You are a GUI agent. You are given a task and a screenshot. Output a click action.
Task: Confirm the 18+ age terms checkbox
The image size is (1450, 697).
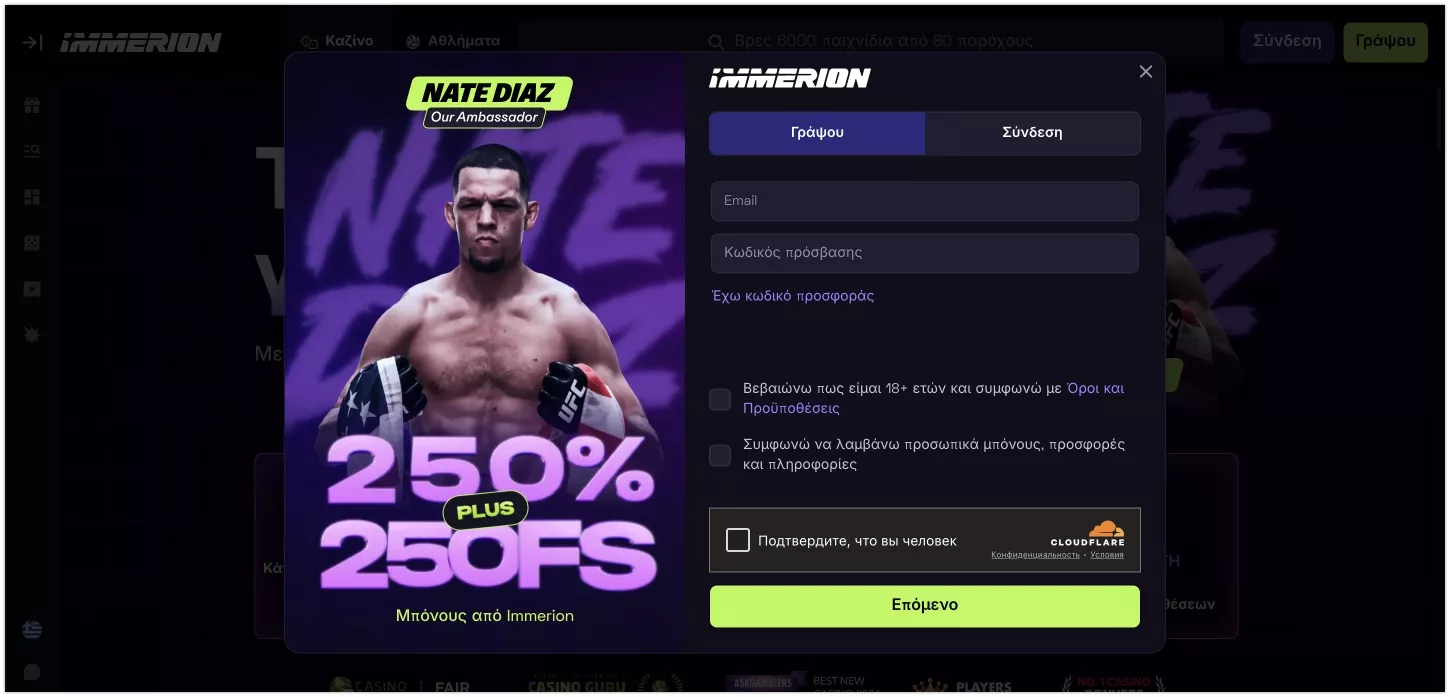(x=720, y=399)
